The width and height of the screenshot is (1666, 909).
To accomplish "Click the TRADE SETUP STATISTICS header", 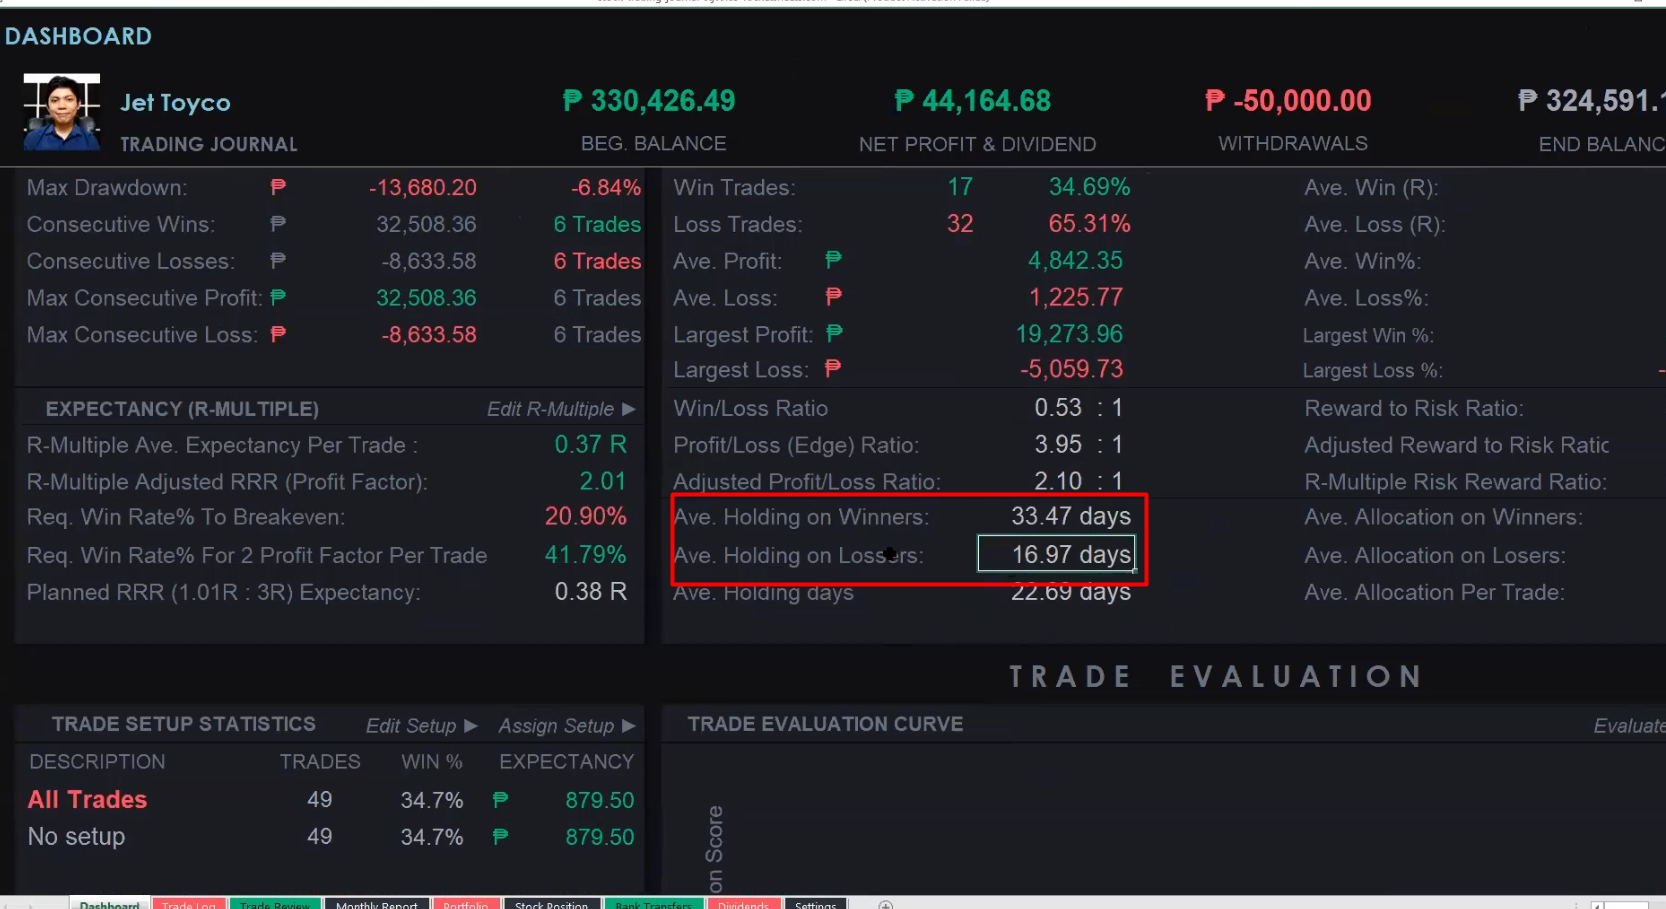I will (x=183, y=724).
